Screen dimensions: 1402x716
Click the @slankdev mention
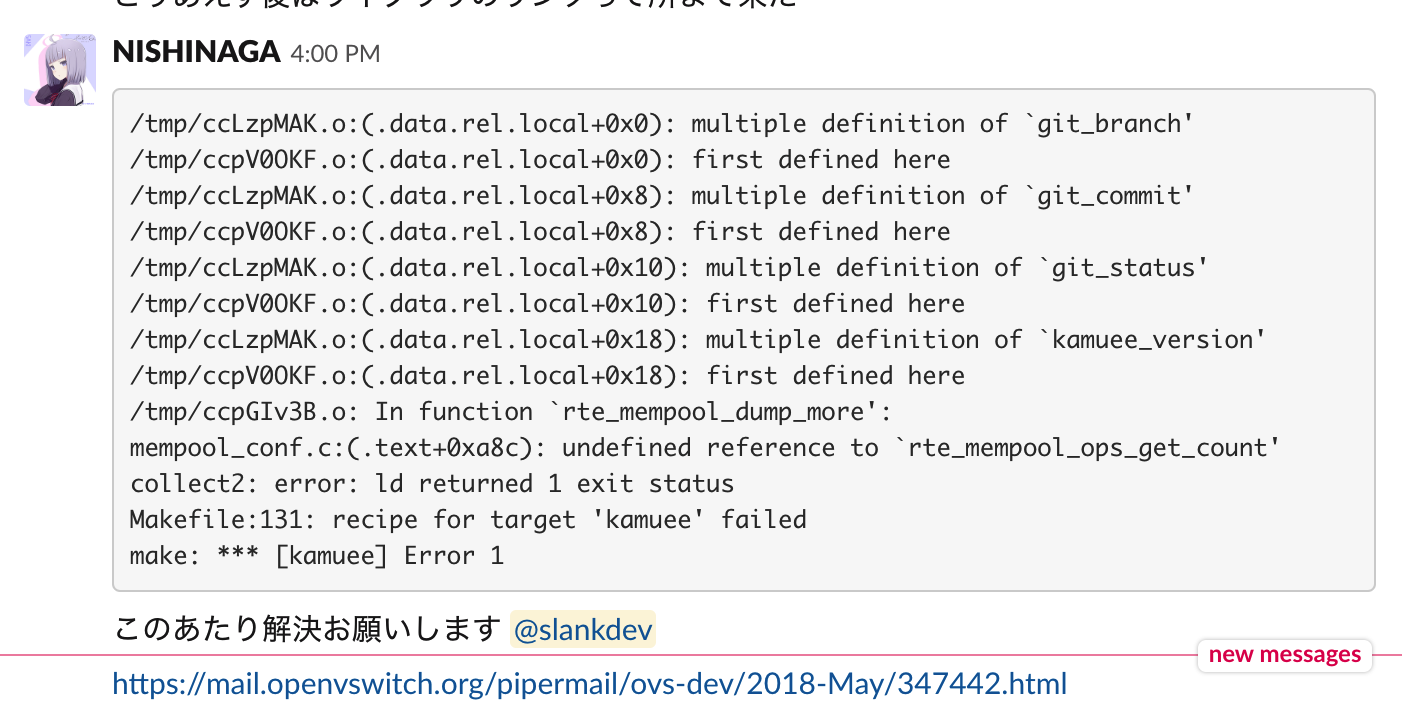(582, 629)
